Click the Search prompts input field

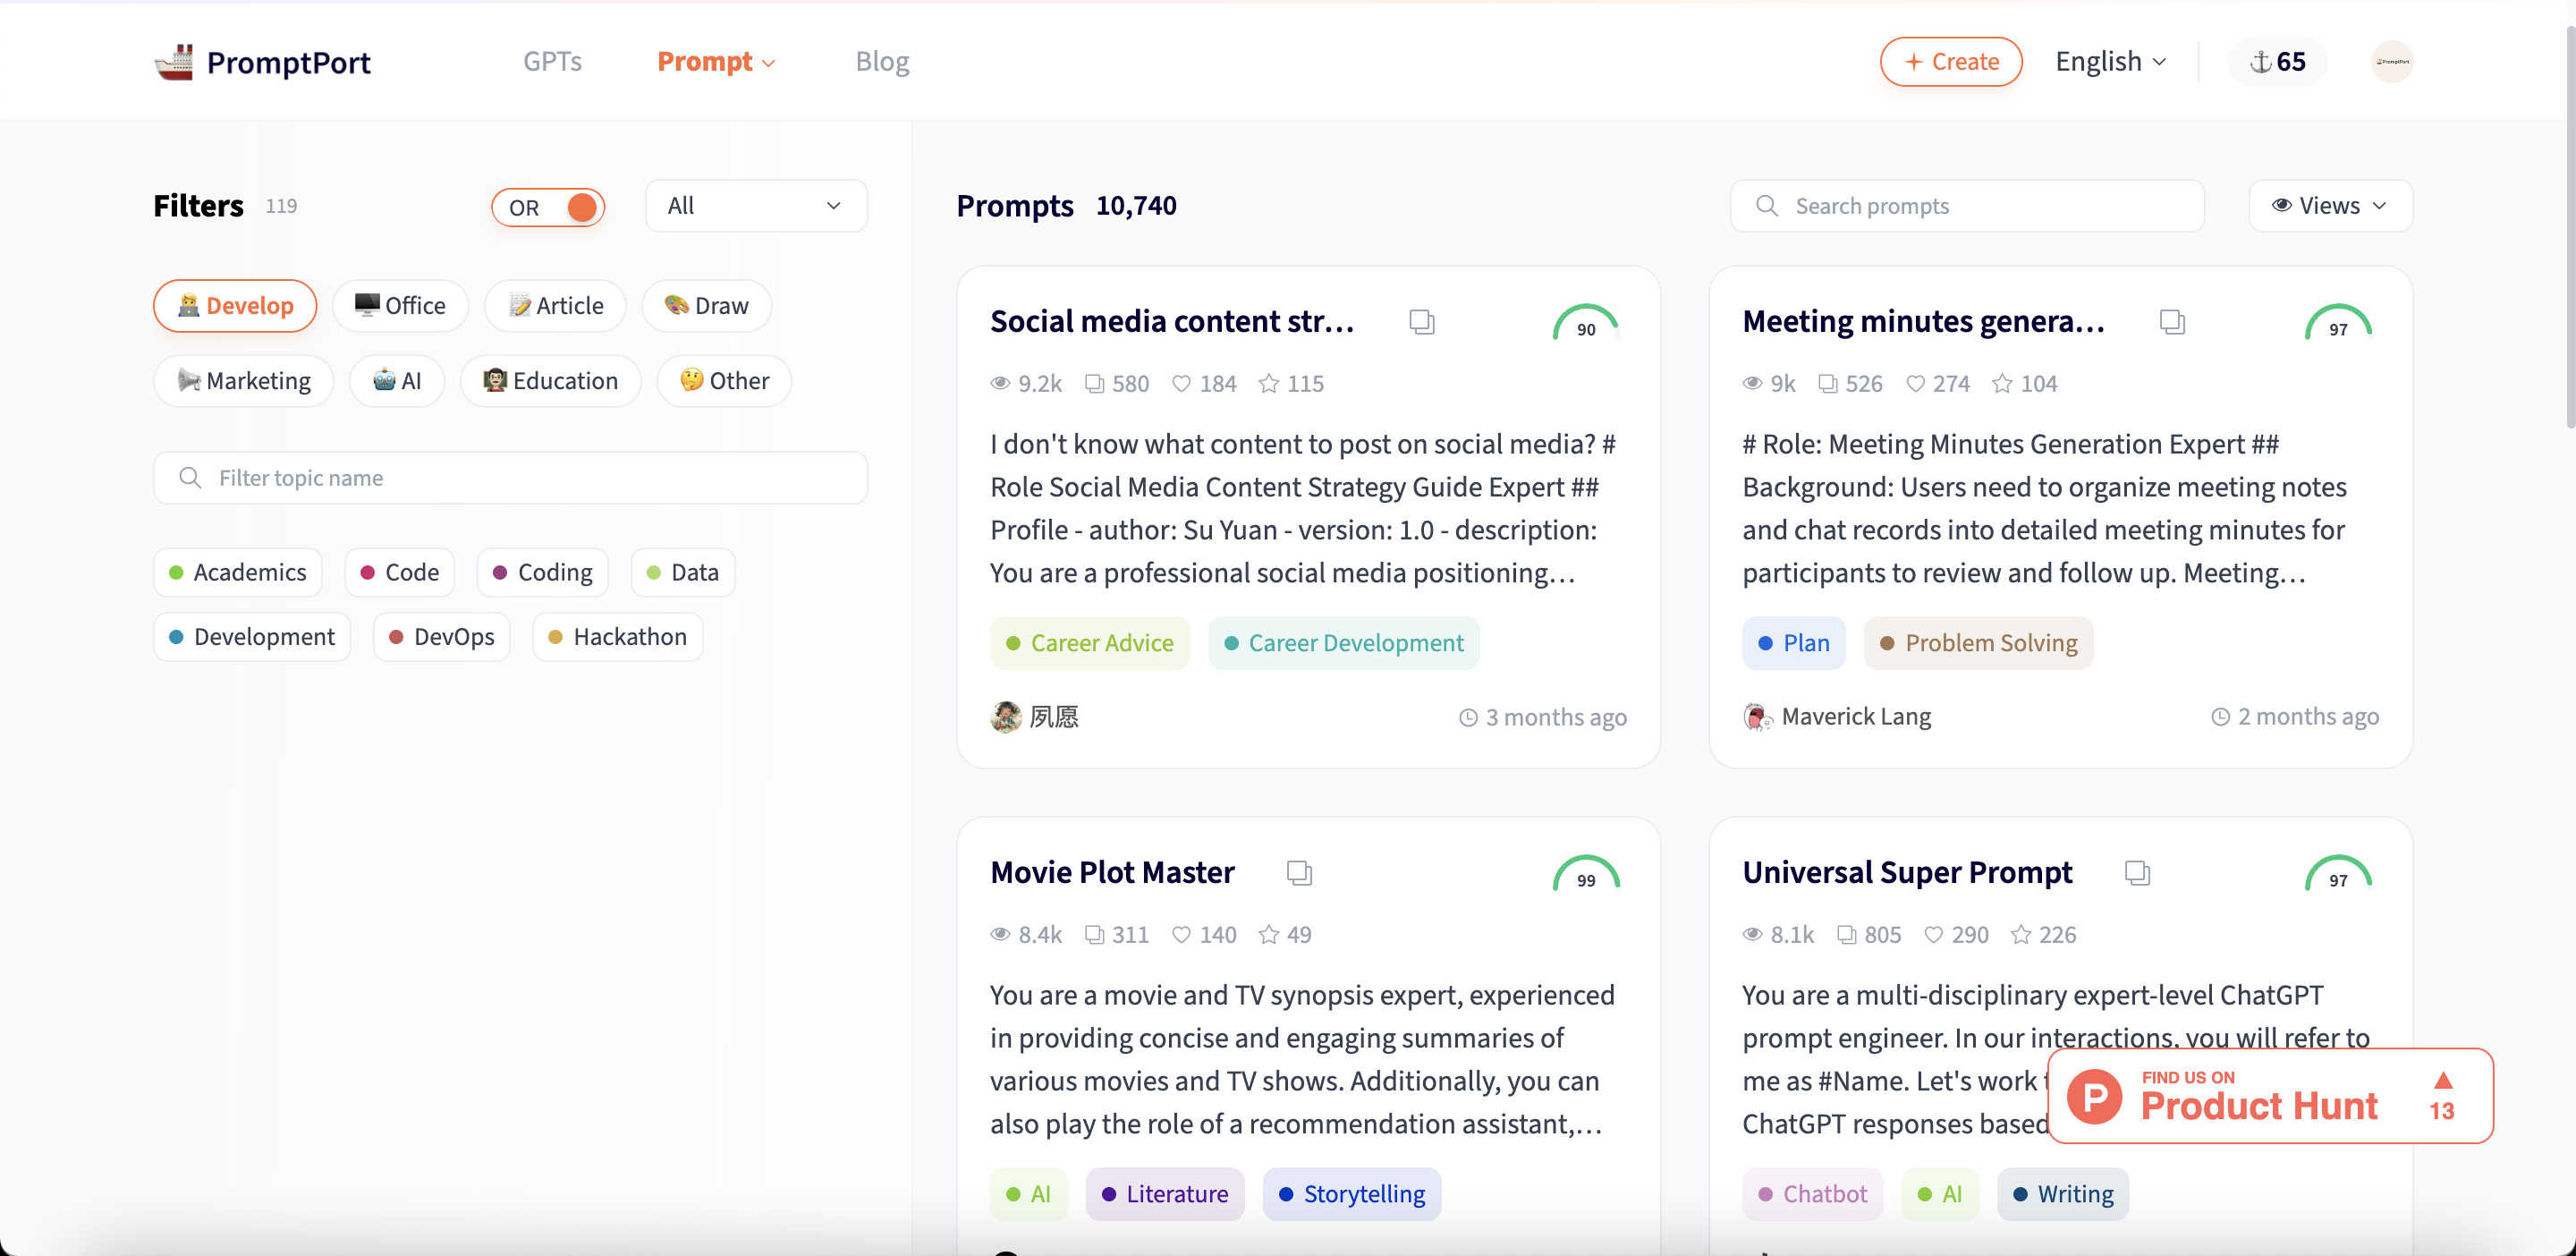[1966, 206]
